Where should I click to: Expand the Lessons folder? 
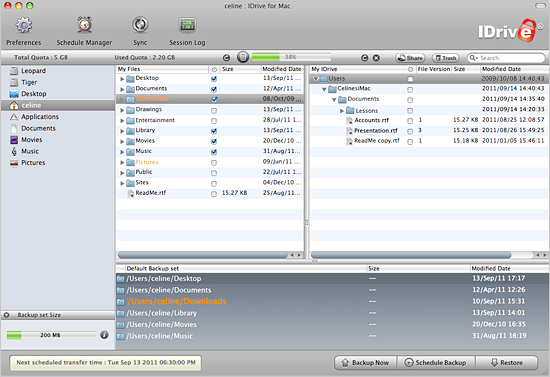click(x=342, y=111)
